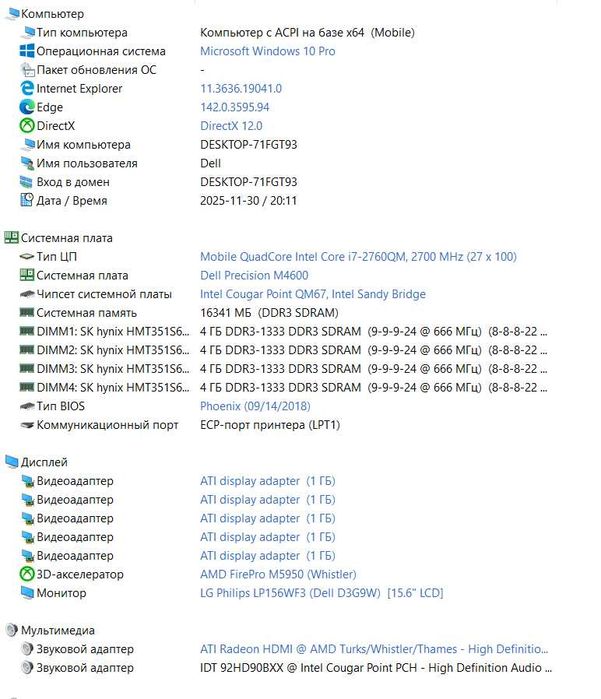Click the Имя пользователя icon

coord(27,163)
